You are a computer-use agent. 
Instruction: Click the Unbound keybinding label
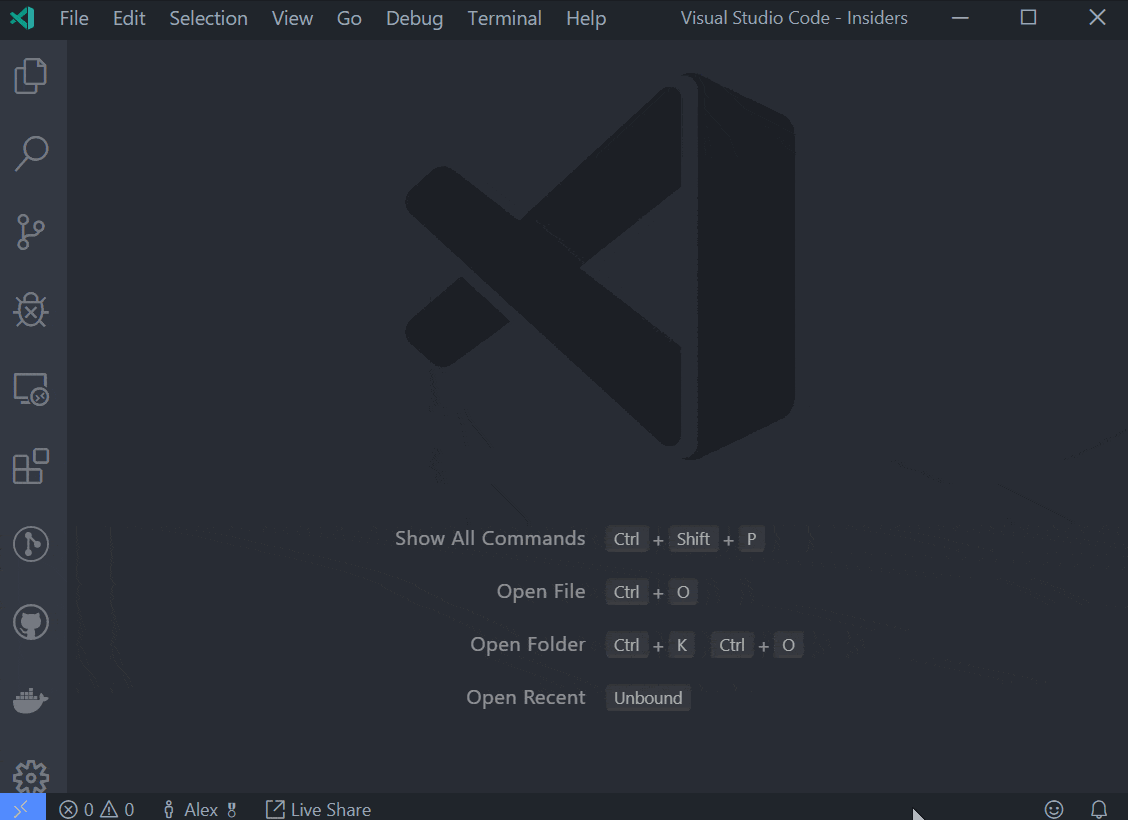[x=648, y=698]
